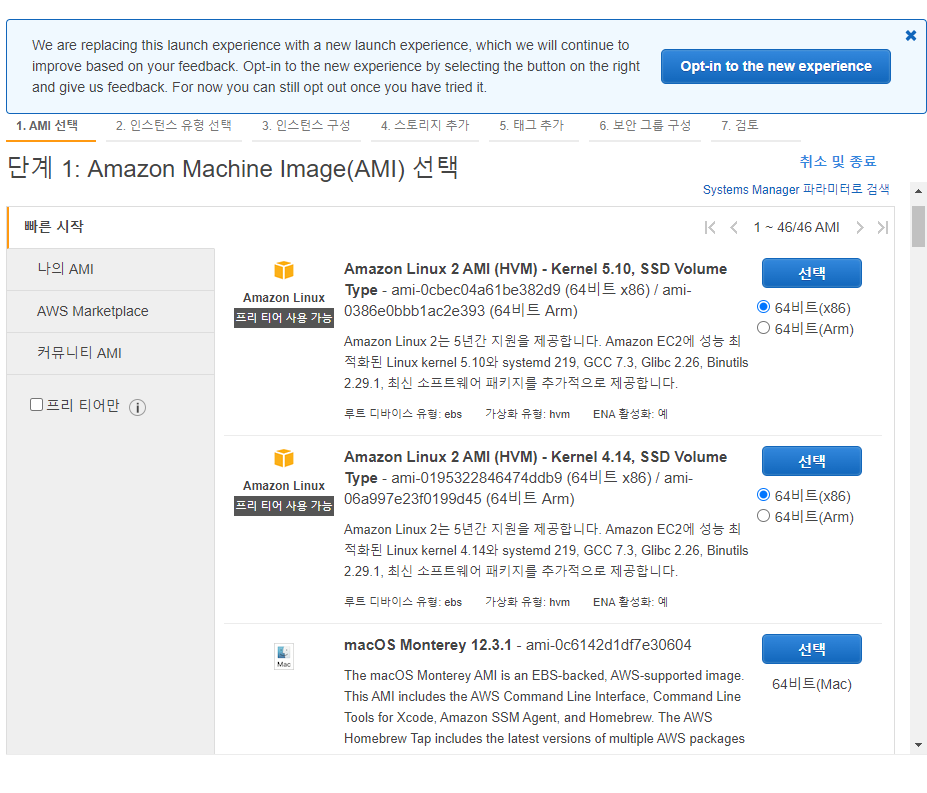Click the Kernel 5.10 AMI title text
This screenshot has width=927, height=793.
click(x=536, y=279)
